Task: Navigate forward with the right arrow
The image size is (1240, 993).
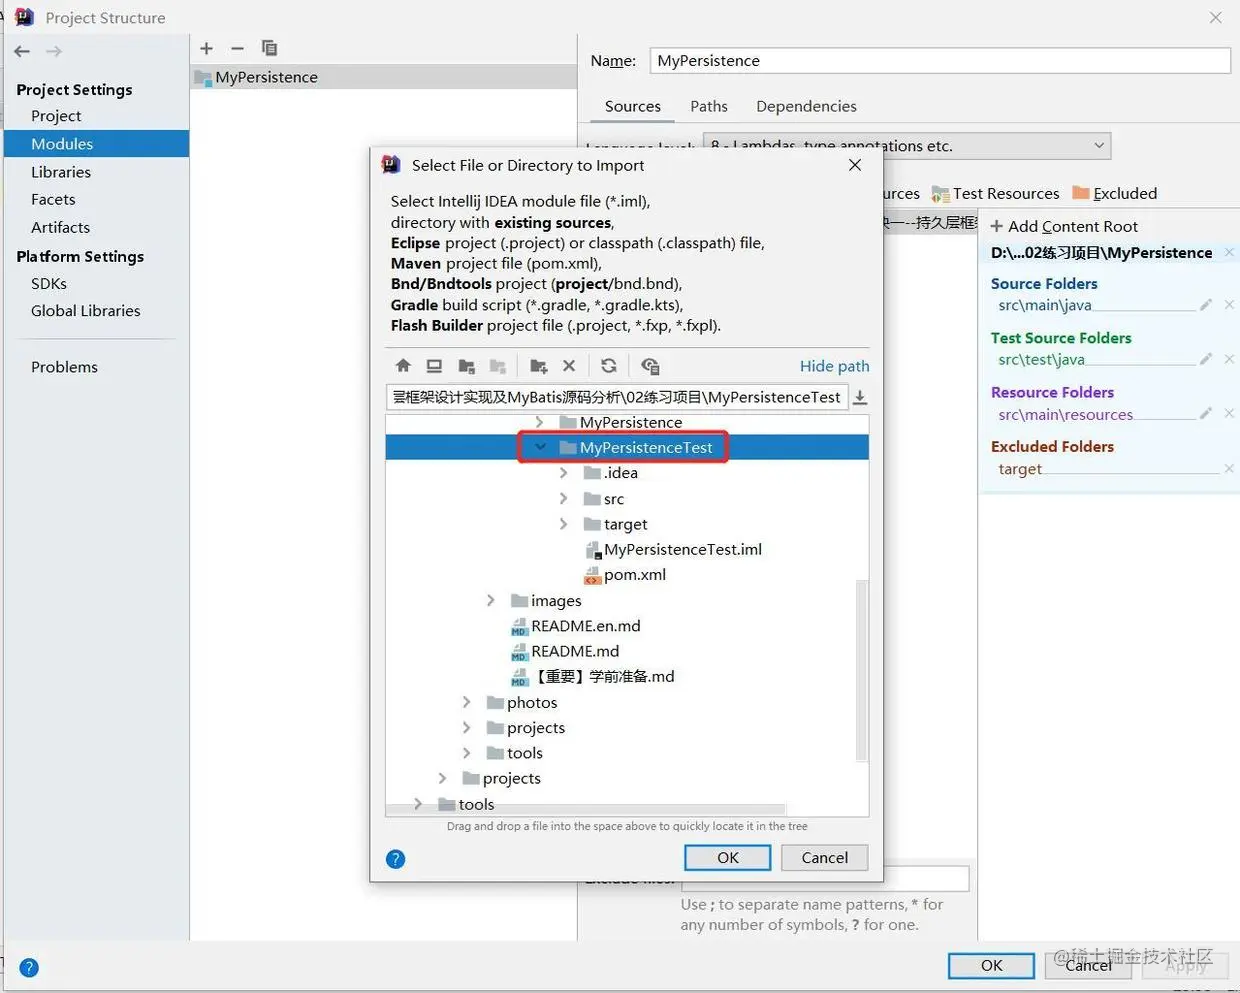Action: click(54, 51)
